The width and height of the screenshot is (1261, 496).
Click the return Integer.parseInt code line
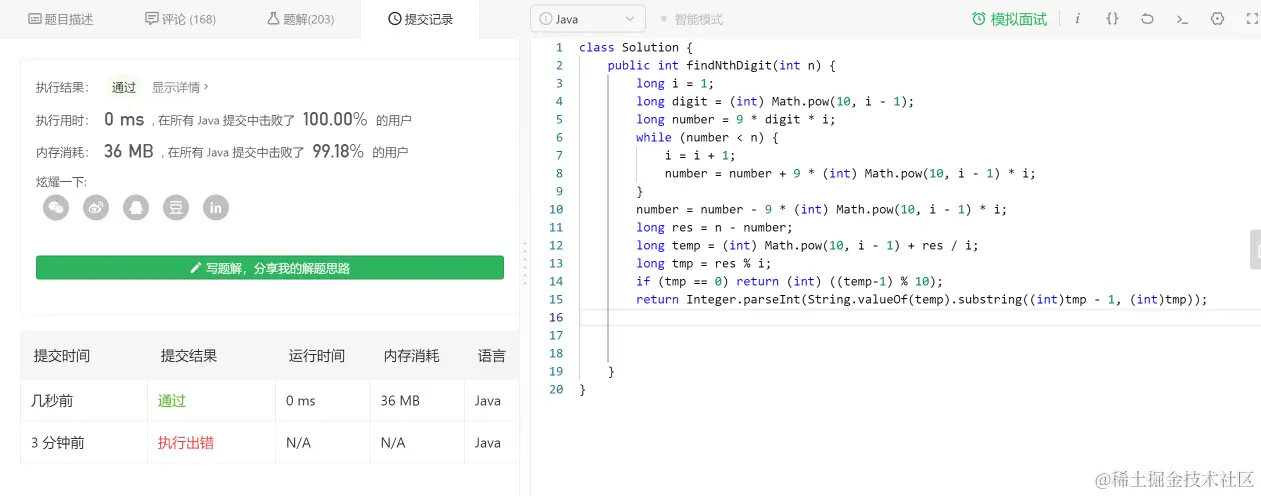tap(922, 299)
